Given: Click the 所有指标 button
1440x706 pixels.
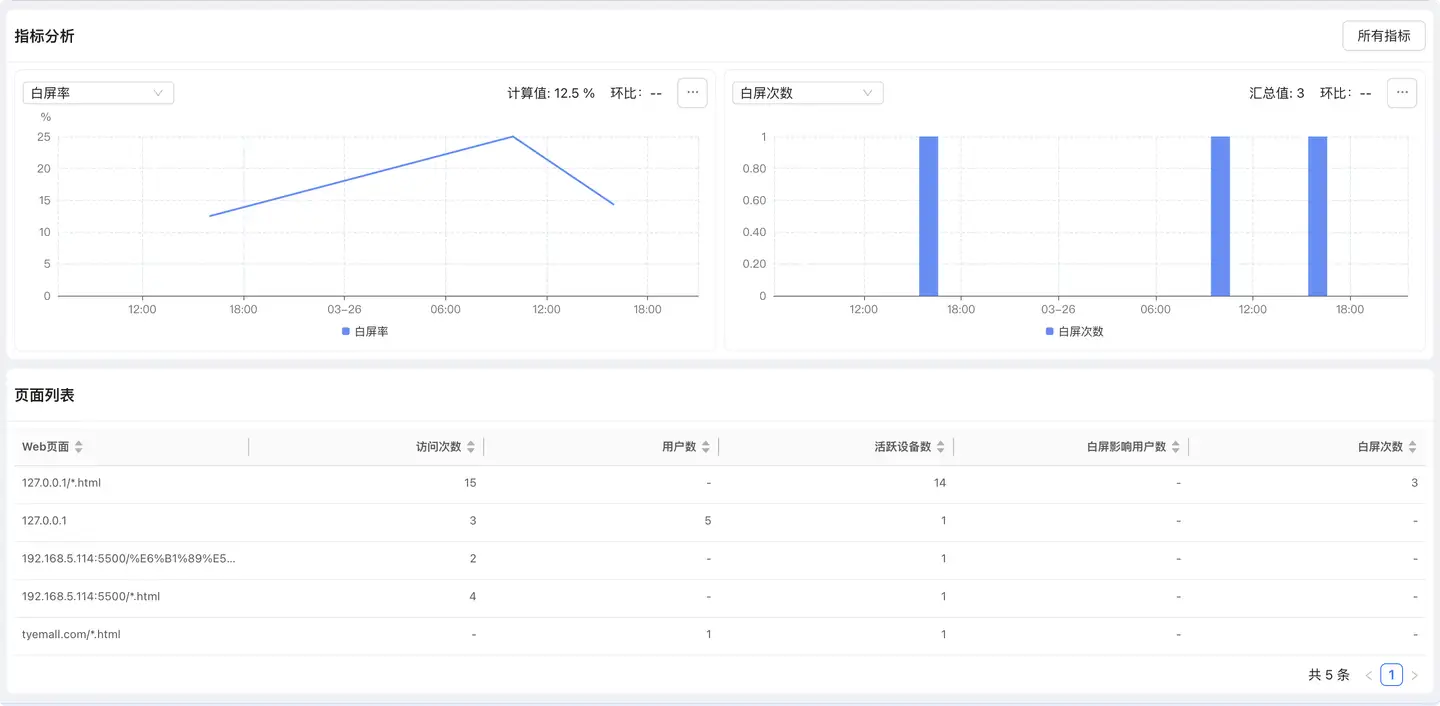Looking at the screenshot, I should pos(1383,35).
